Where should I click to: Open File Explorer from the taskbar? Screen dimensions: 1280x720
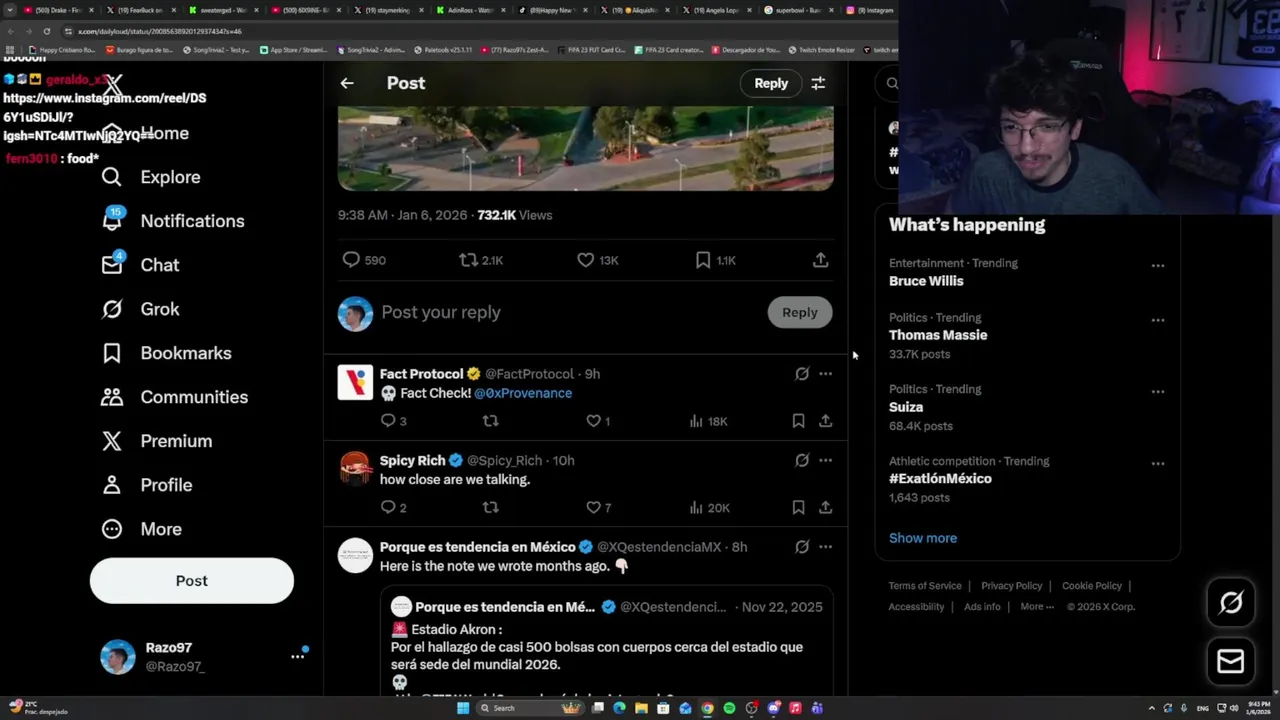coord(641,708)
